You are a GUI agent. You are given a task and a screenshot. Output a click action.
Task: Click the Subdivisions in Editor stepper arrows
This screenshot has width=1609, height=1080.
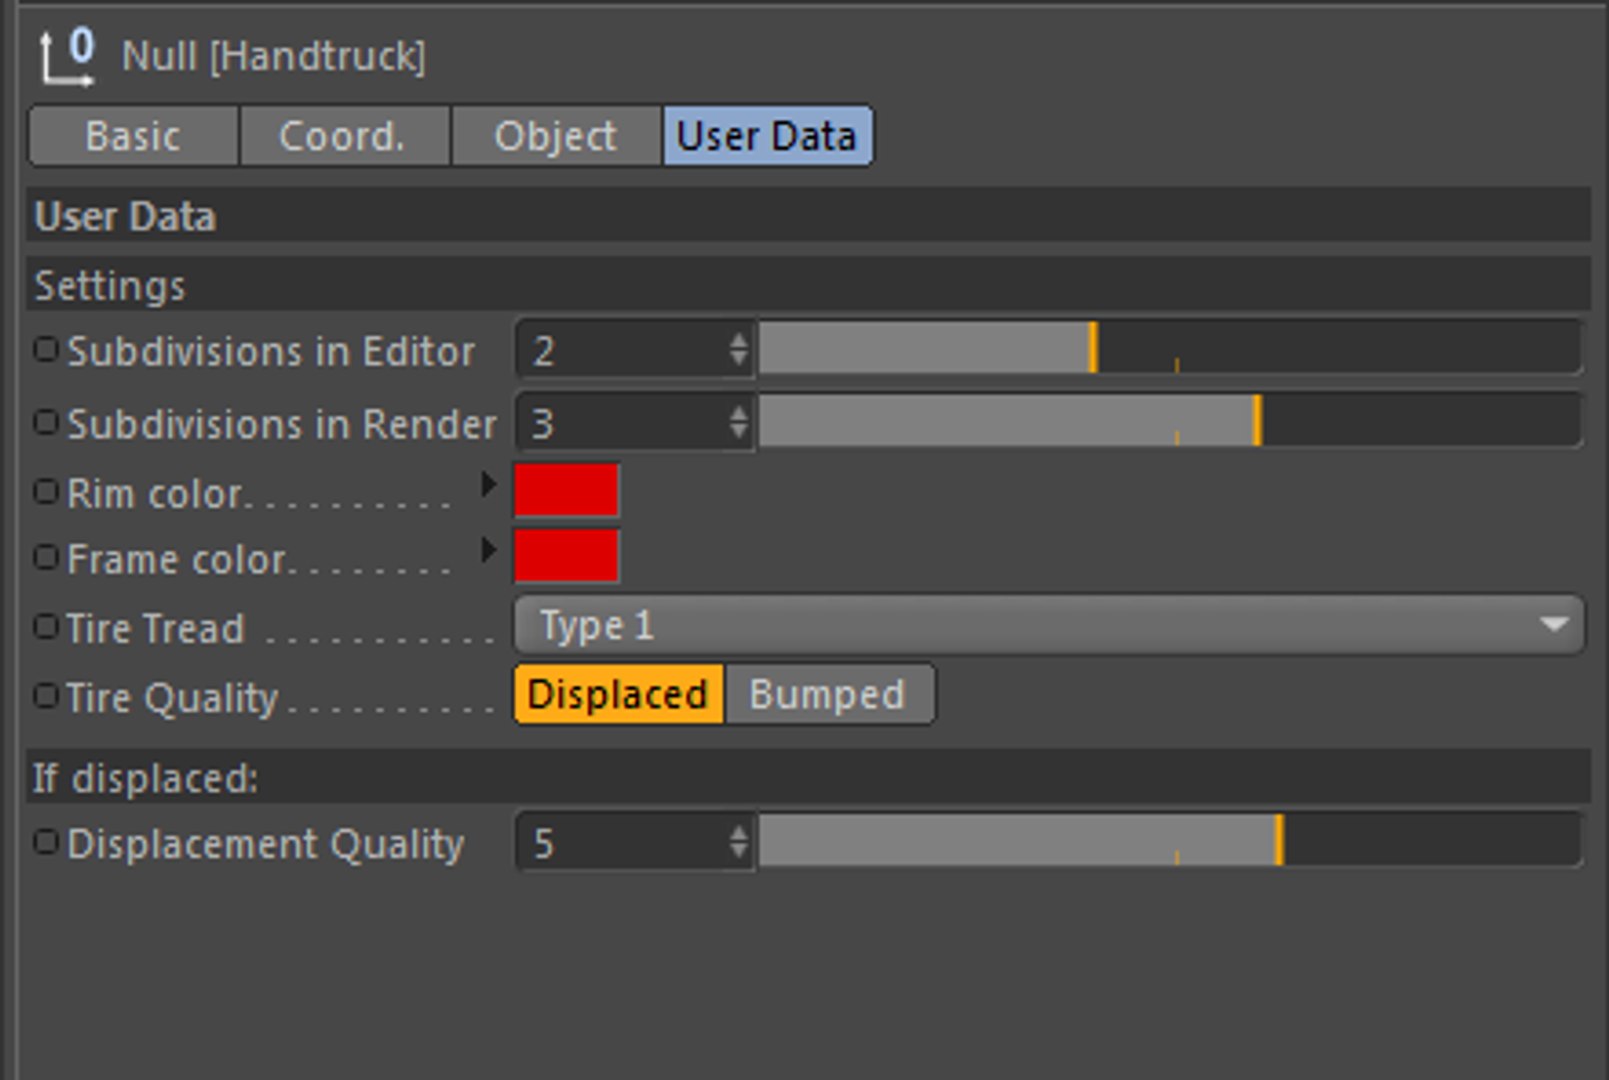point(738,350)
